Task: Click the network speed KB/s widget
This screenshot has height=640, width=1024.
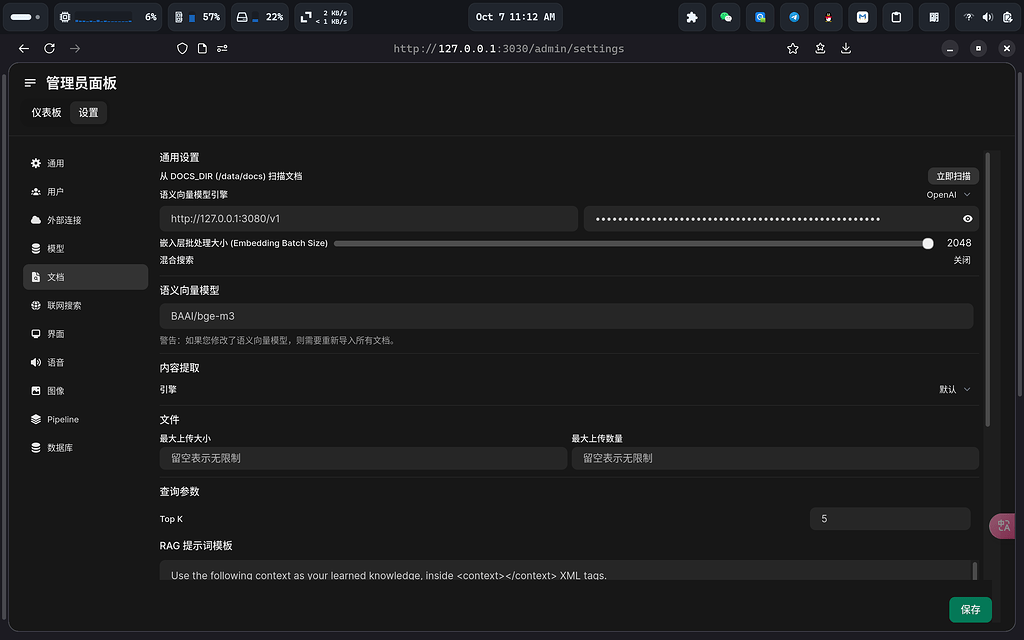Action: tap(323, 17)
